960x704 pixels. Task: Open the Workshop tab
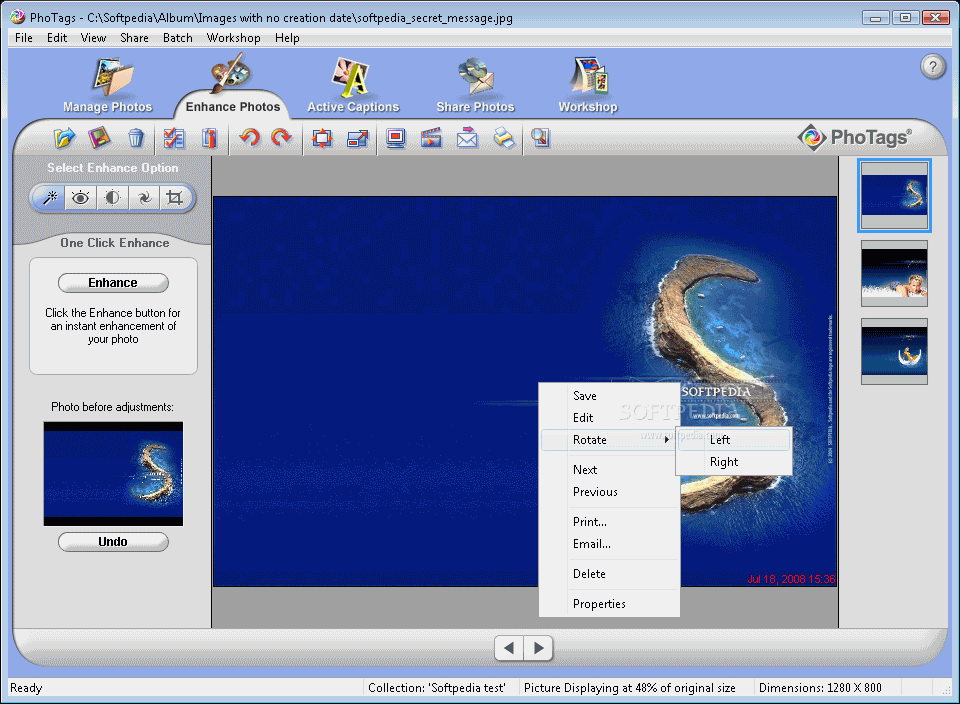point(588,86)
